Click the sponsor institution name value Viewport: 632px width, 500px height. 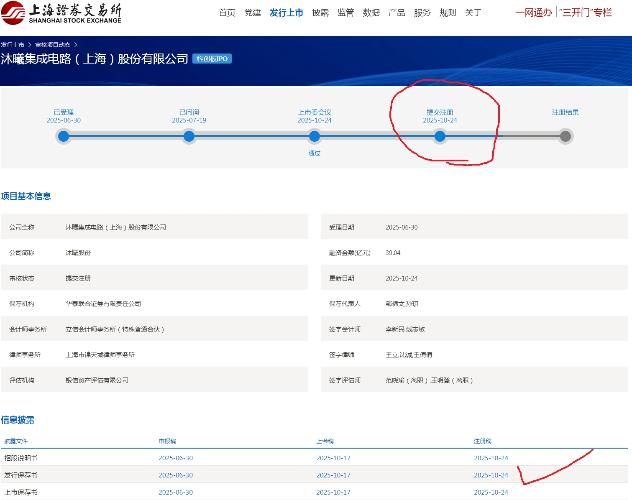[103, 303]
